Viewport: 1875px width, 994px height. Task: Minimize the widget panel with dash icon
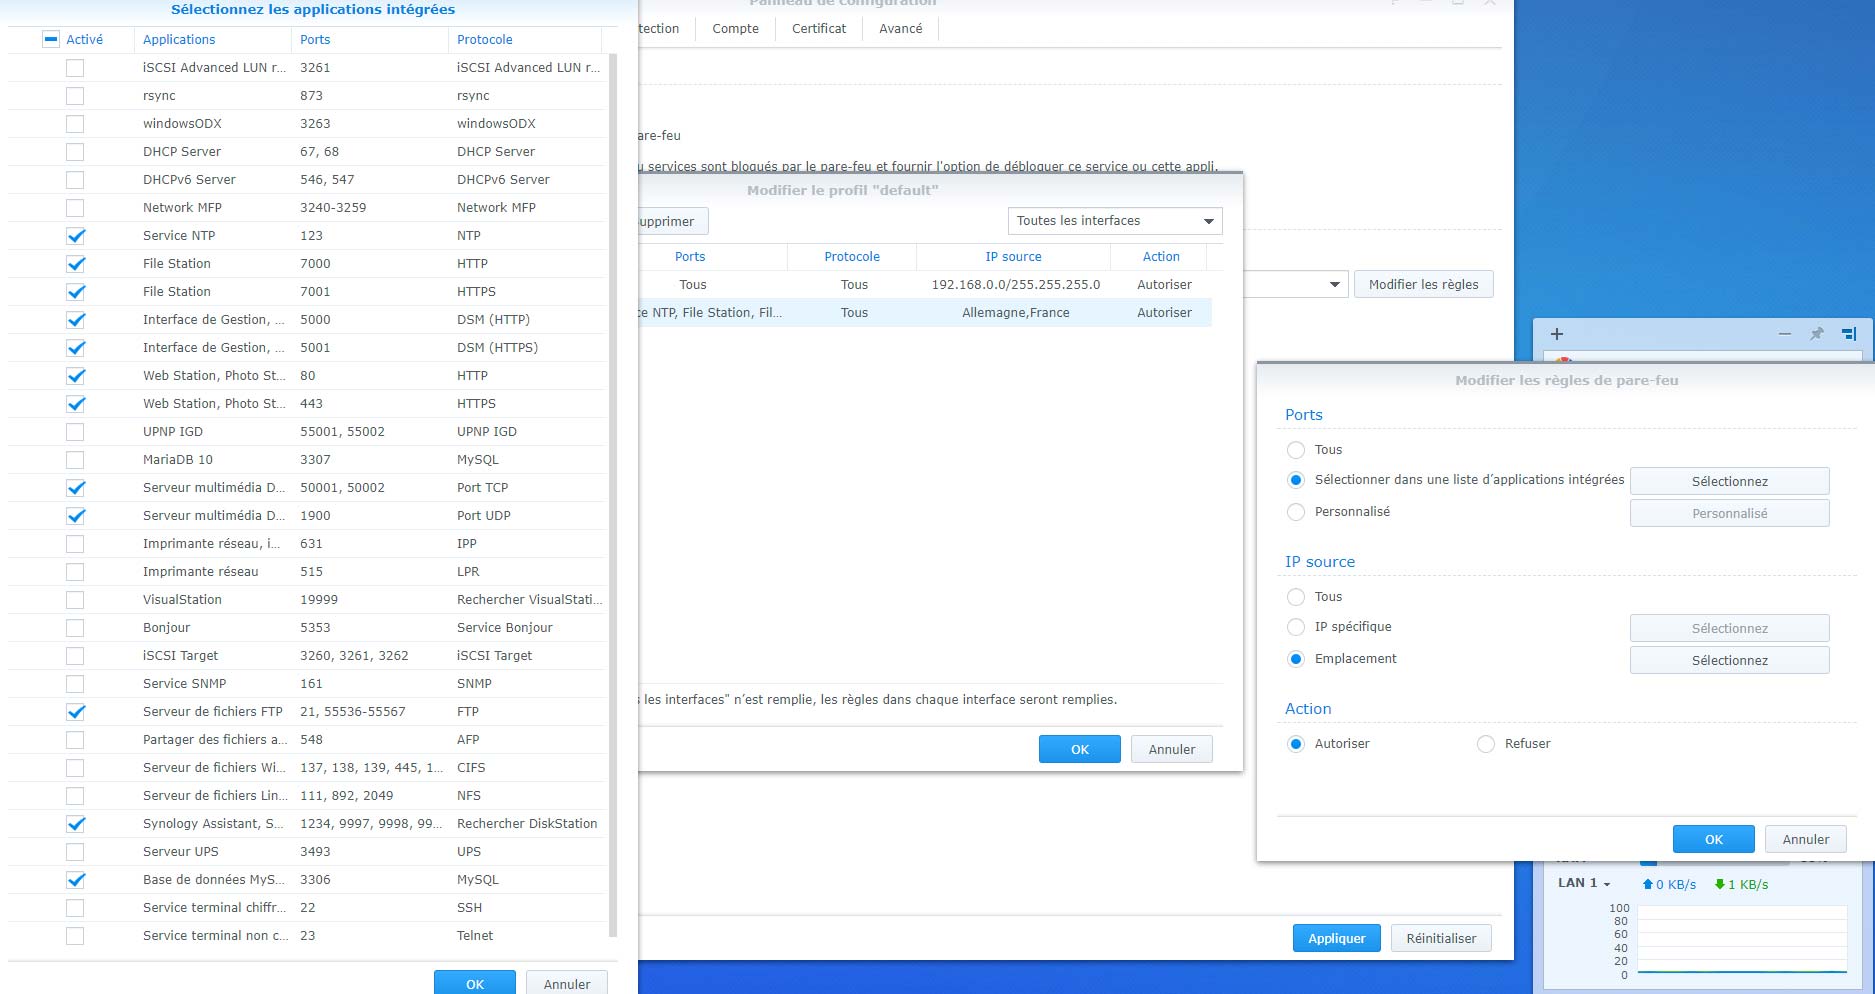[x=1784, y=334]
